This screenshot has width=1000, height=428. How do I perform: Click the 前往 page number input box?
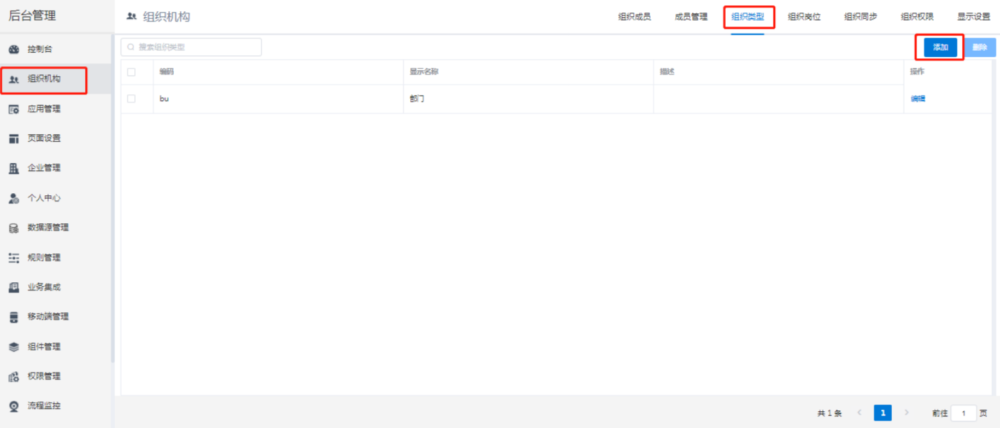point(963,412)
